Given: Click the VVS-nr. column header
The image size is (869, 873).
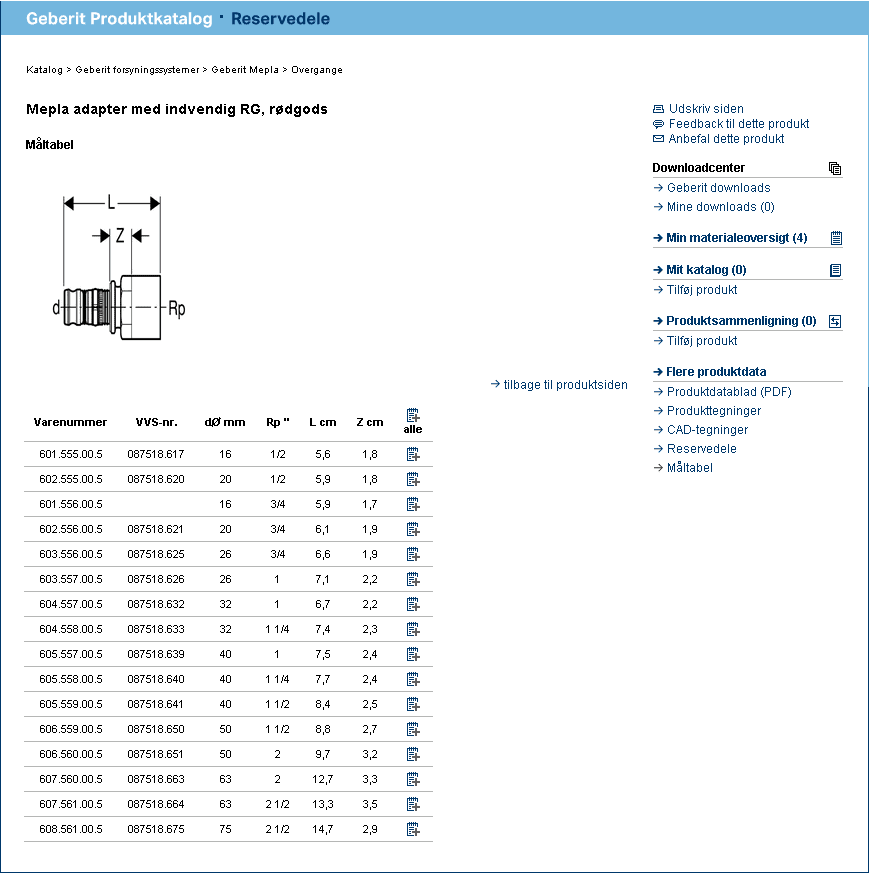Looking at the screenshot, I should click(156, 422).
